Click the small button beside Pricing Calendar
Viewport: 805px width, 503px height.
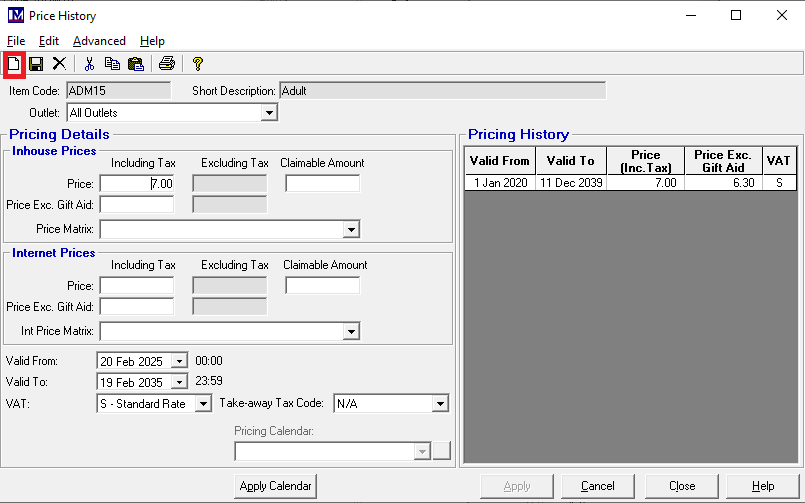pyautogui.click(x=442, y=451)
